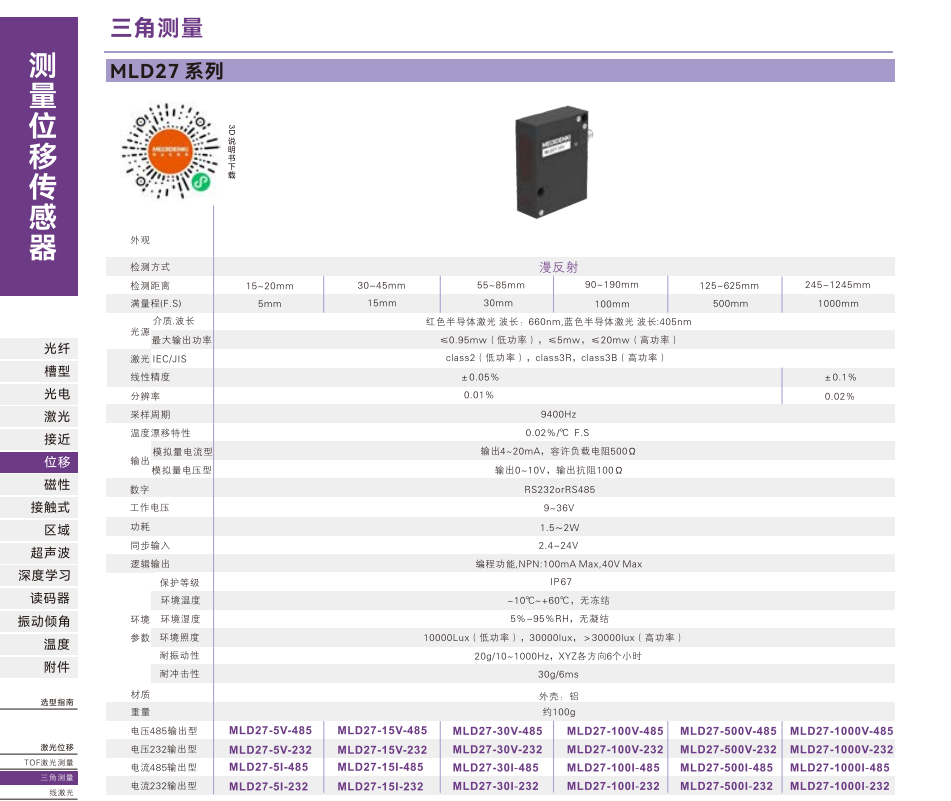Open the 光纤 category tab
The width and height of the screenshot is (951, 801).
(57, 349)
